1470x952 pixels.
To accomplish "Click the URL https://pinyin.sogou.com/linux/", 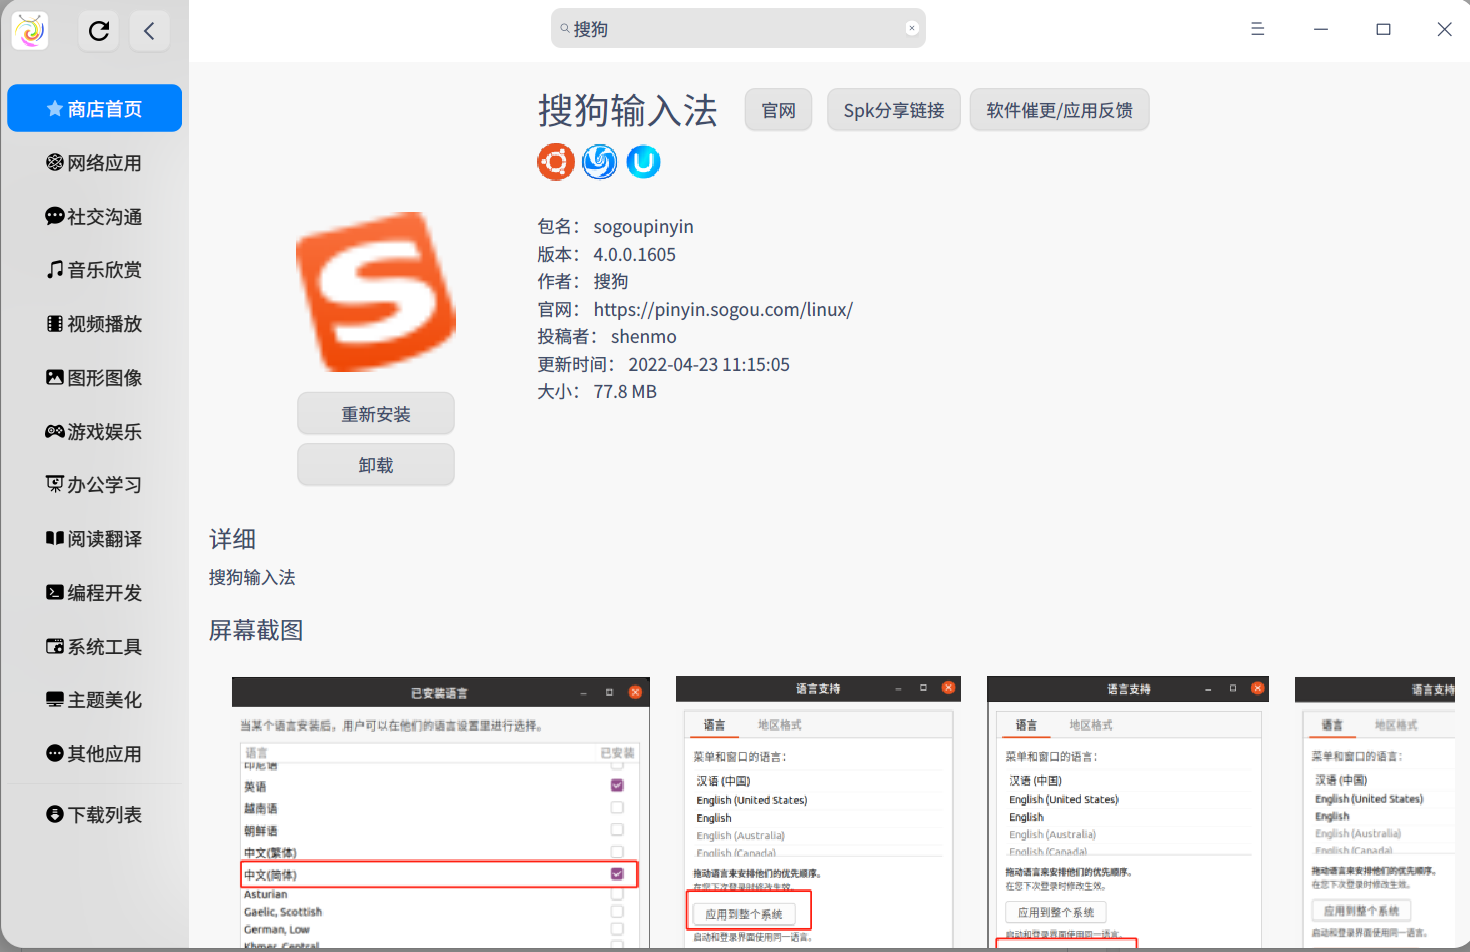I will point(723,309).
